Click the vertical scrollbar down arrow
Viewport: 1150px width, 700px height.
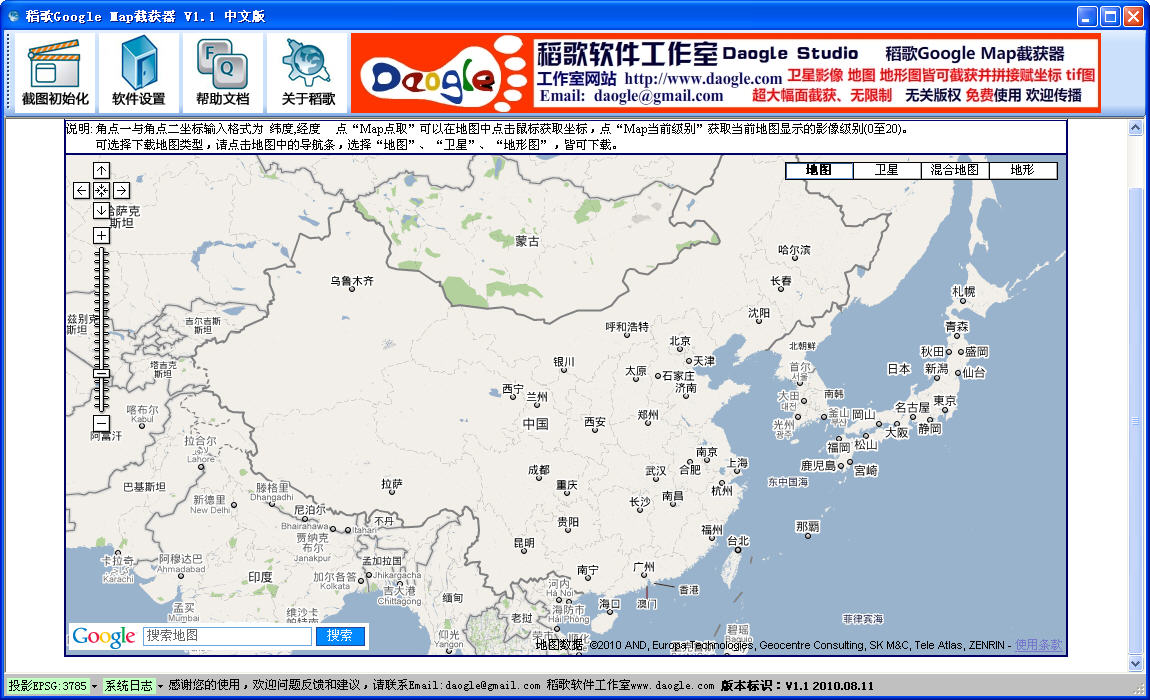[x=1135, y=664]
